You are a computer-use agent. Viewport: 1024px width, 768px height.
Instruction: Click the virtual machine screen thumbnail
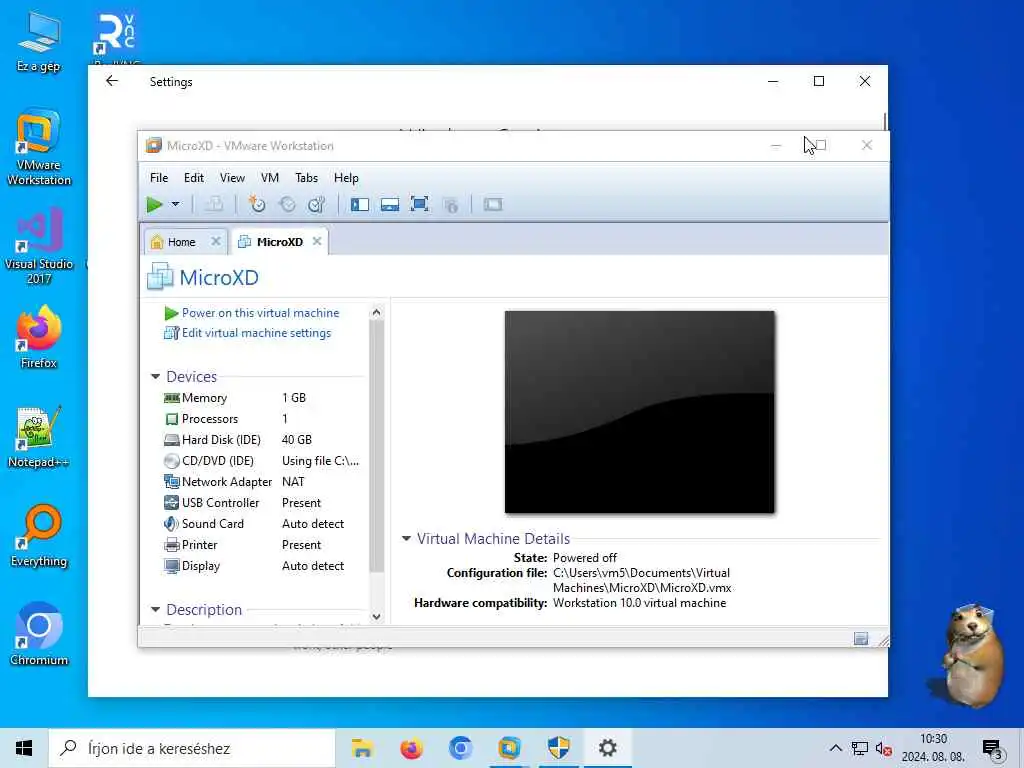pyautogui.click(x=639, y=412)
